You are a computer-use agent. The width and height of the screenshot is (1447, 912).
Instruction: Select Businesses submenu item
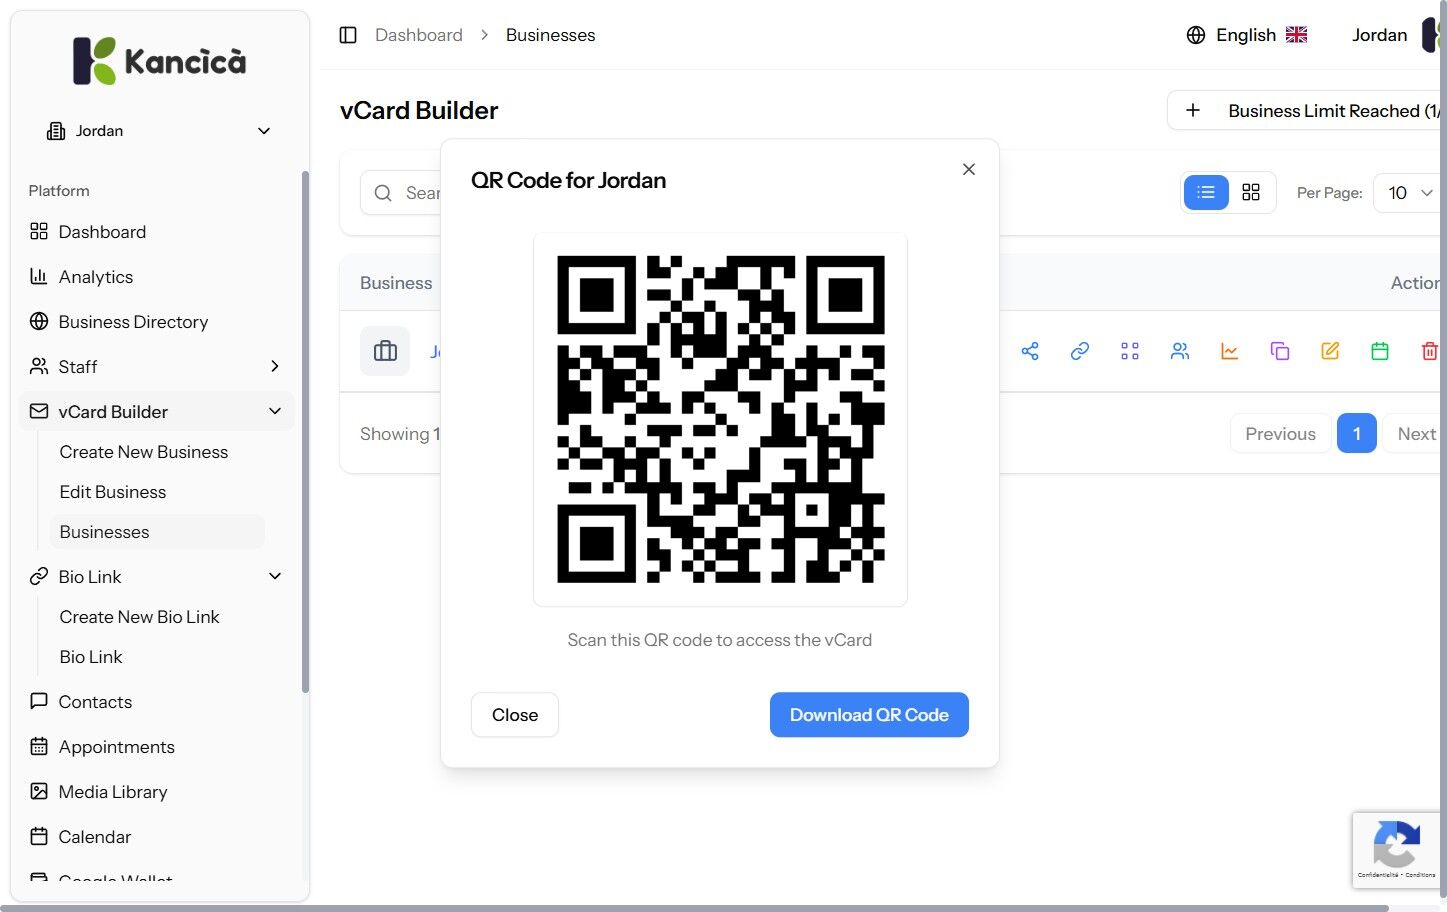coord(157,532)
